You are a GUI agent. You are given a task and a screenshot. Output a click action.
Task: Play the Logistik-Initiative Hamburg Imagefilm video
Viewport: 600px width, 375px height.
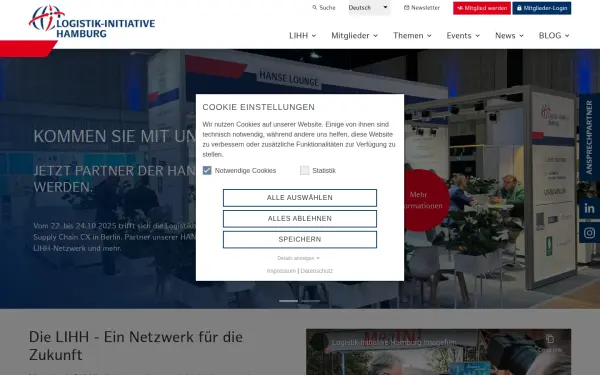point(438,352)
